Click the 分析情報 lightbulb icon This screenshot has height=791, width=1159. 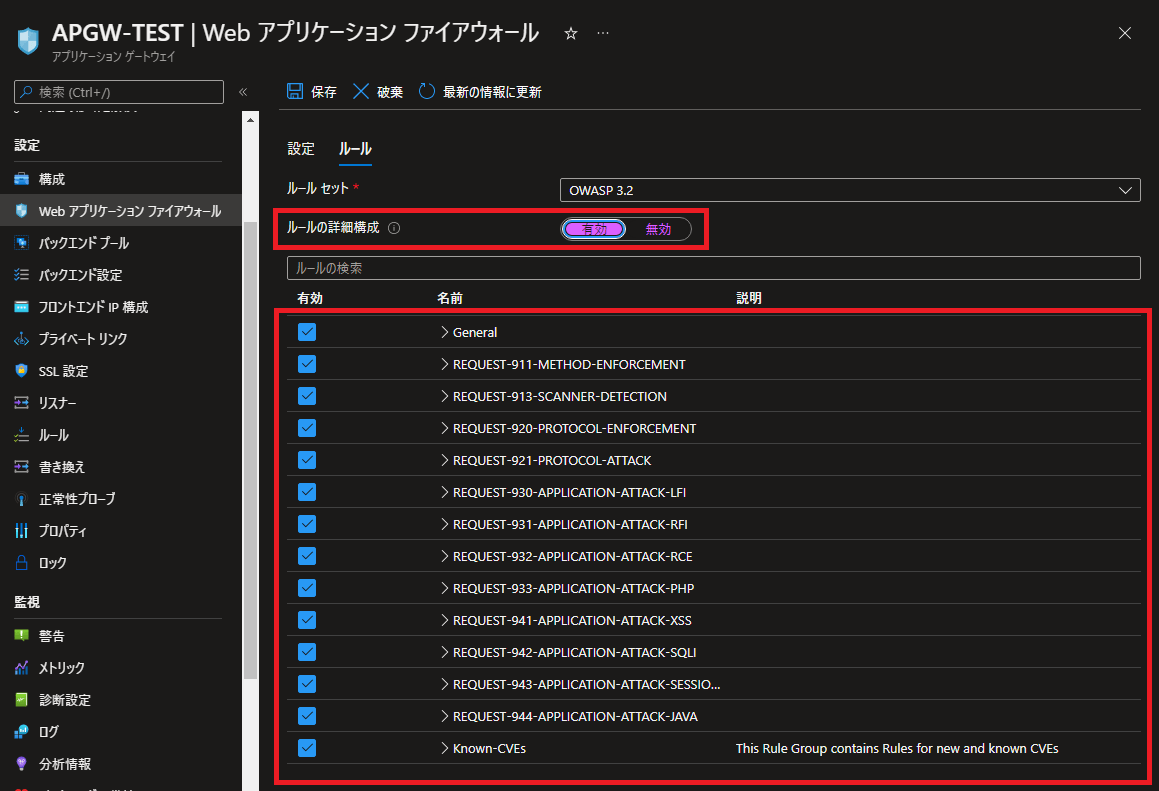21,764
